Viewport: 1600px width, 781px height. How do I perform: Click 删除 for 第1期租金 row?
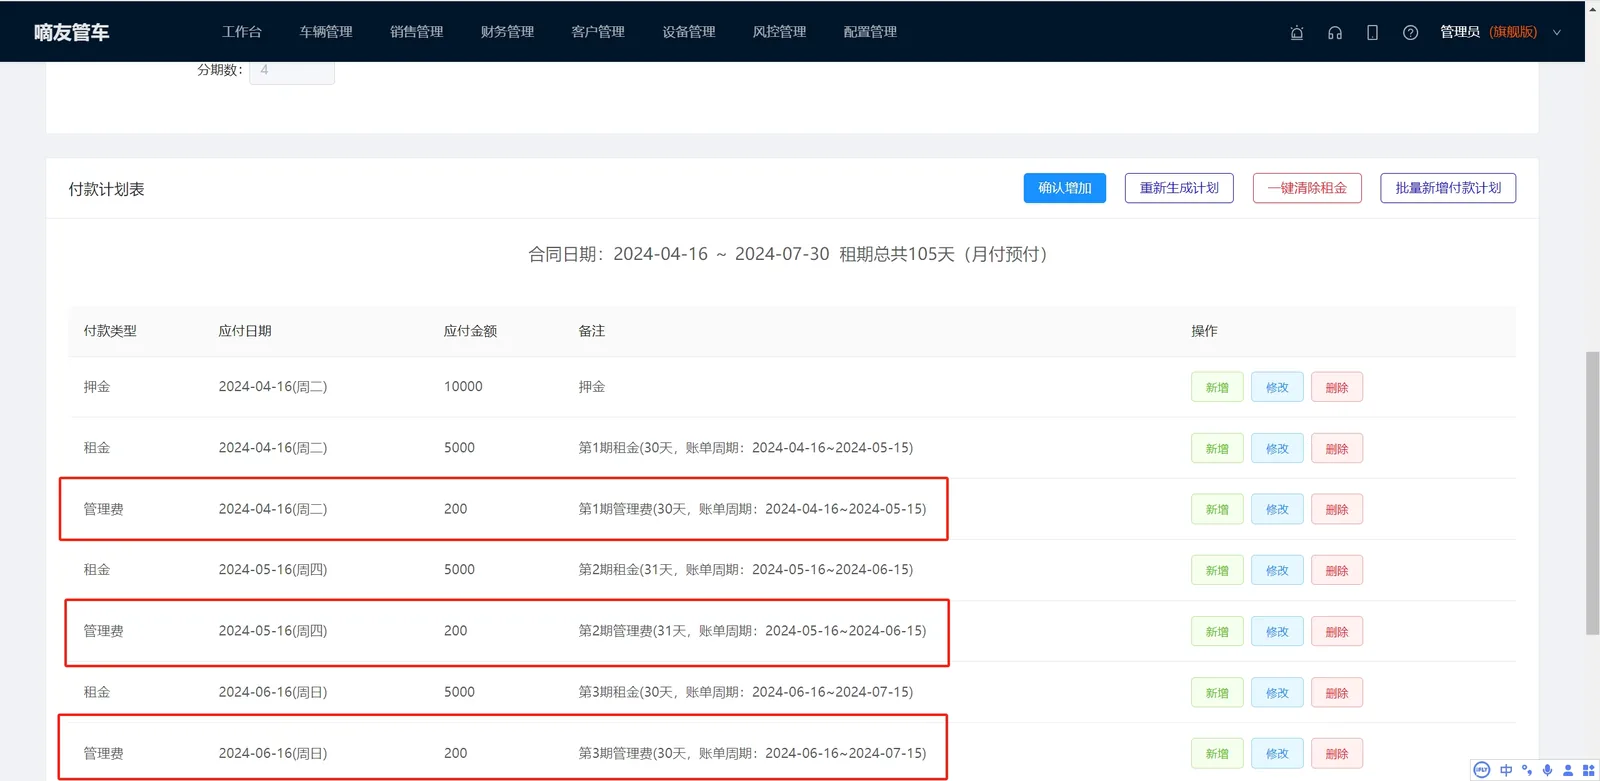(1337, 448)
